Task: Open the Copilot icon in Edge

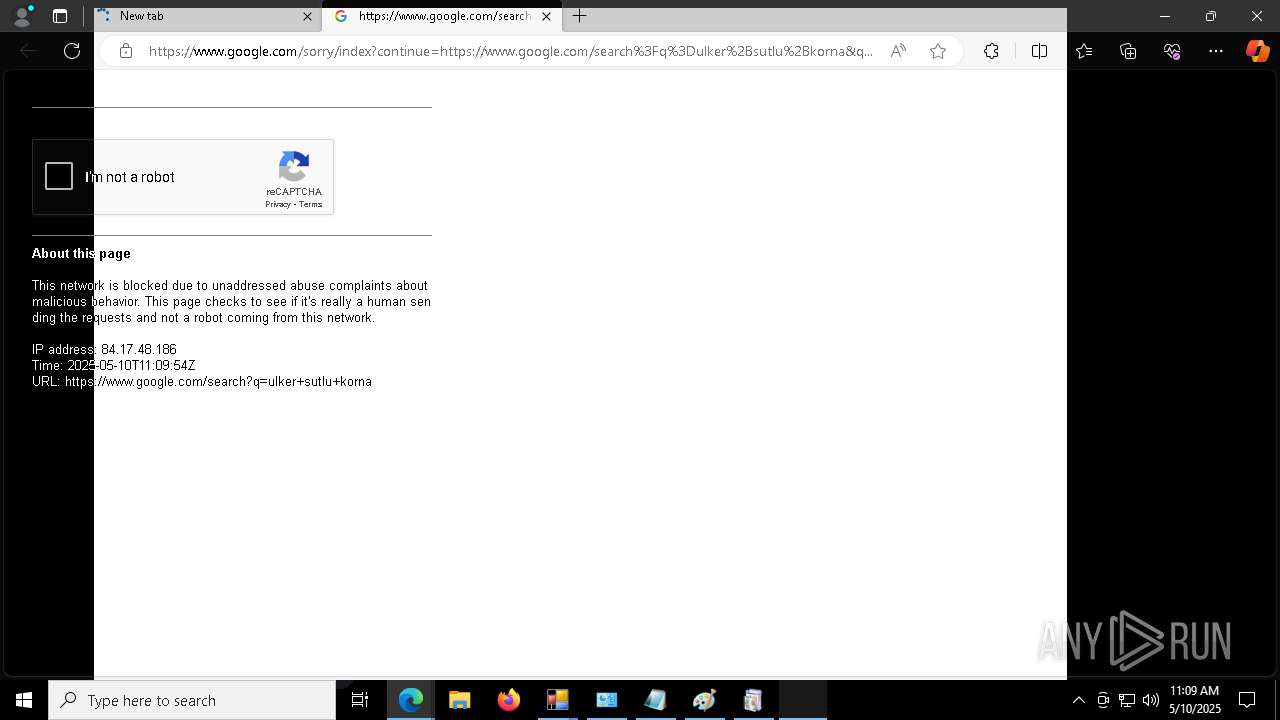Action: click(1257, 51)
